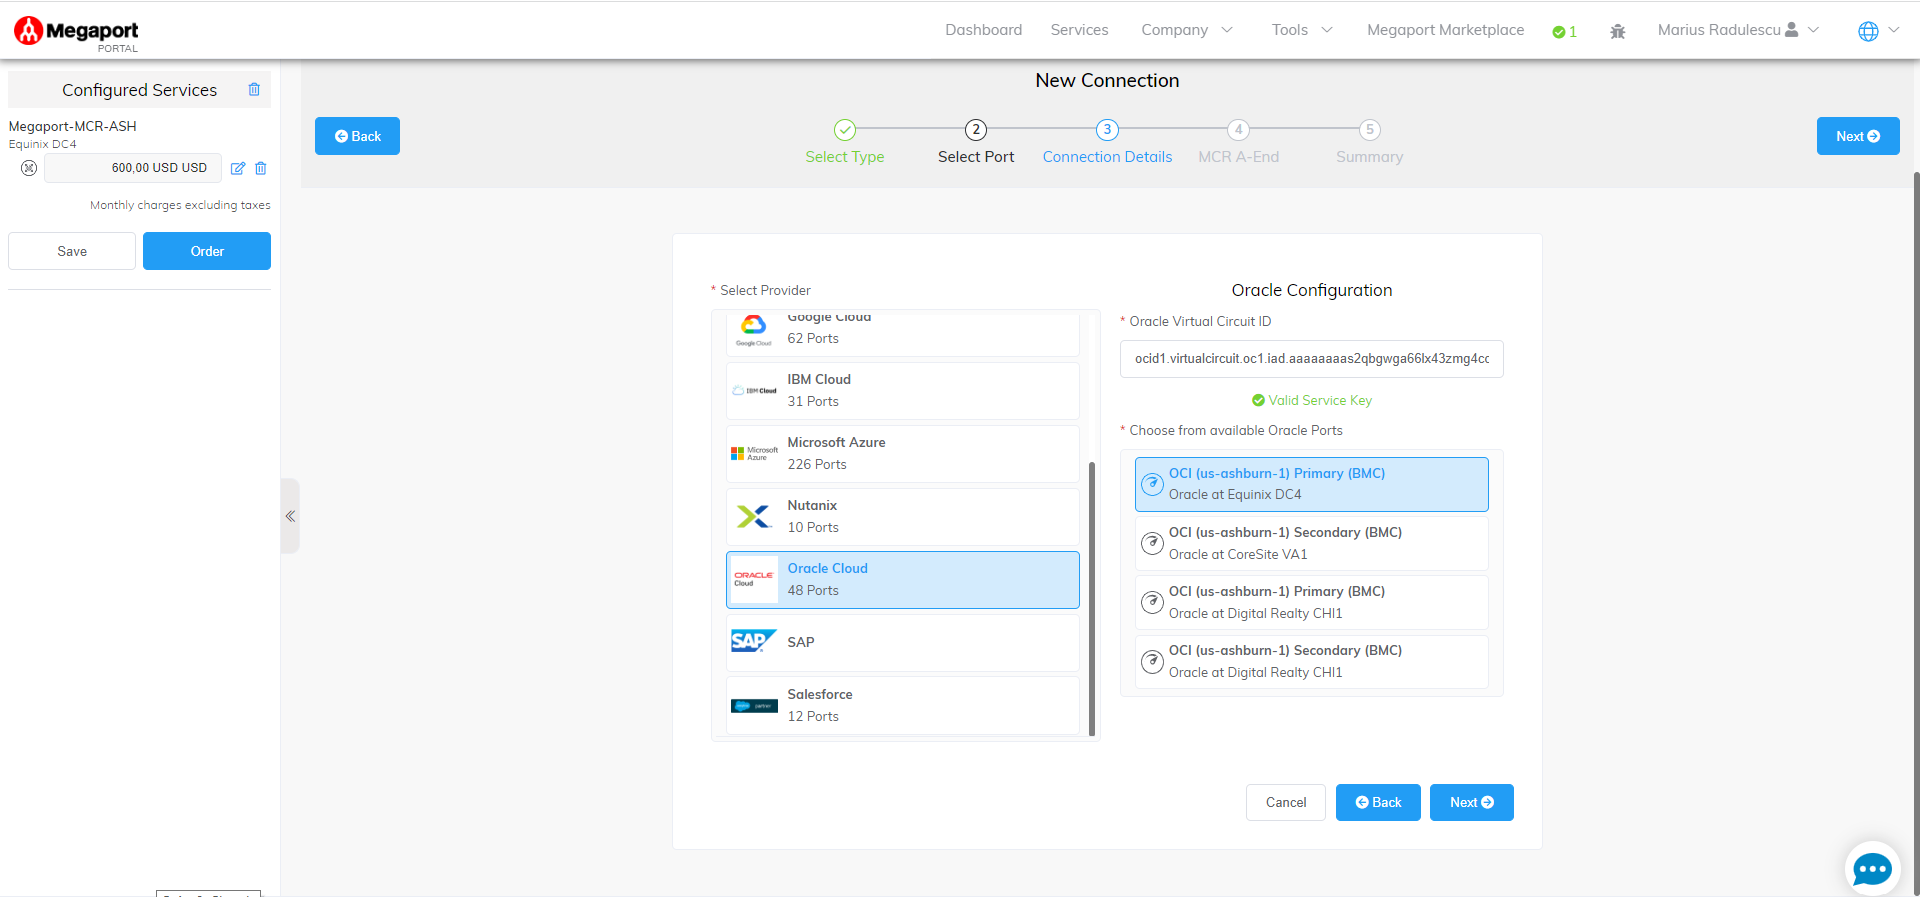Delete the Megaport-MCR-ASH service via trash icon
Viewport: 1920px width, 897px height.
coord(261,168)
